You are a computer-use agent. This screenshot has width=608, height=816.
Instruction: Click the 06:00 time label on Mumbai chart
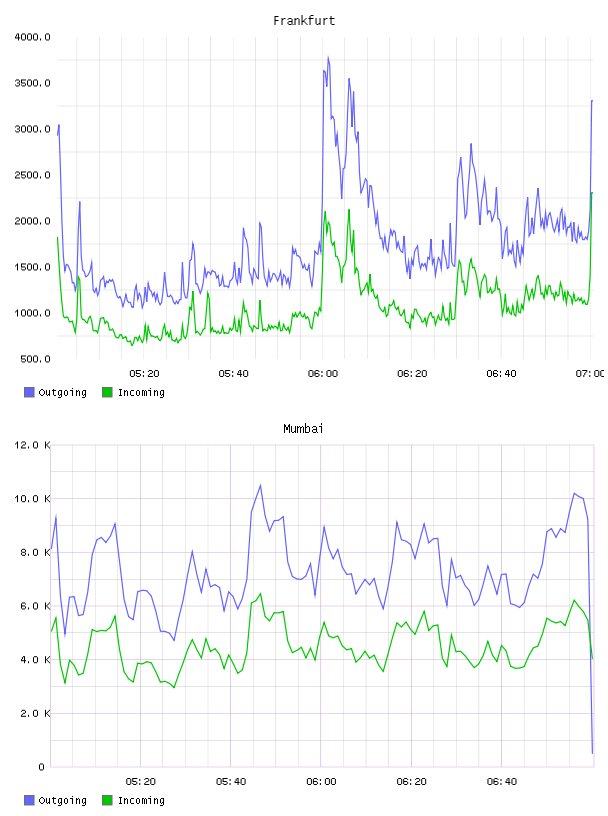click(x=321, y=782)
